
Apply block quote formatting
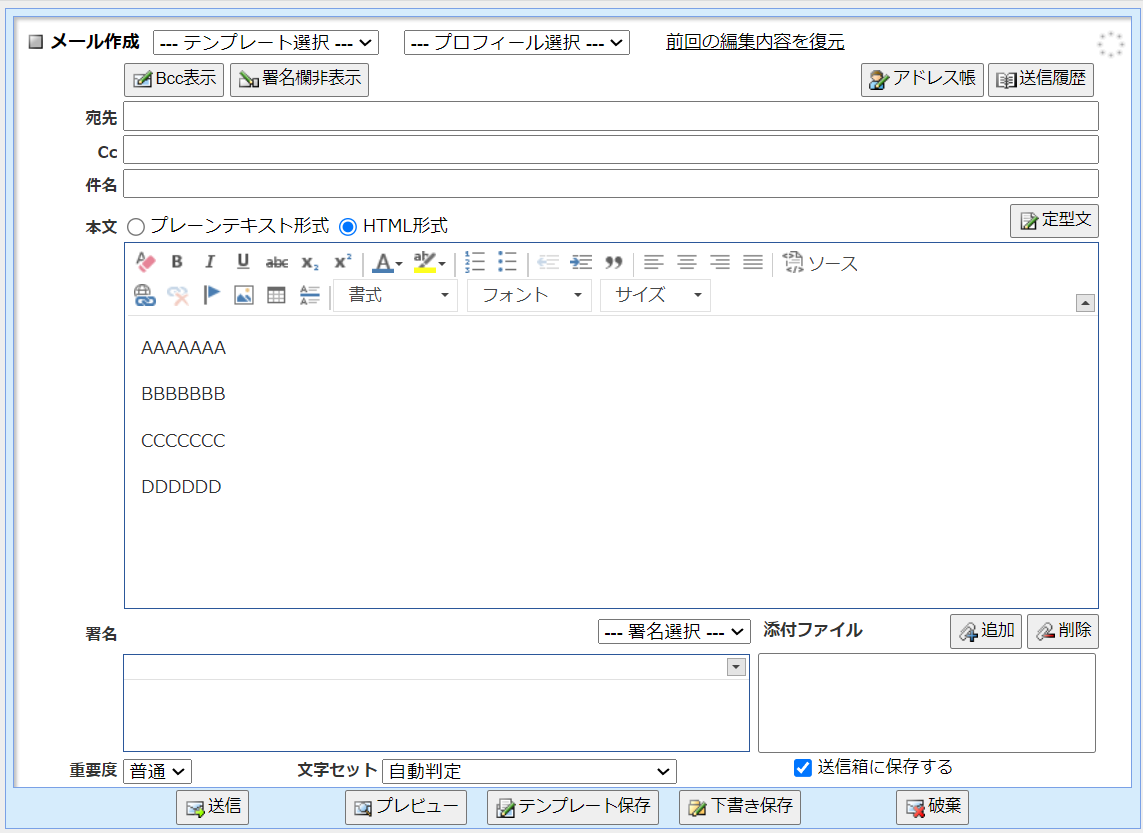coord(614,262)
